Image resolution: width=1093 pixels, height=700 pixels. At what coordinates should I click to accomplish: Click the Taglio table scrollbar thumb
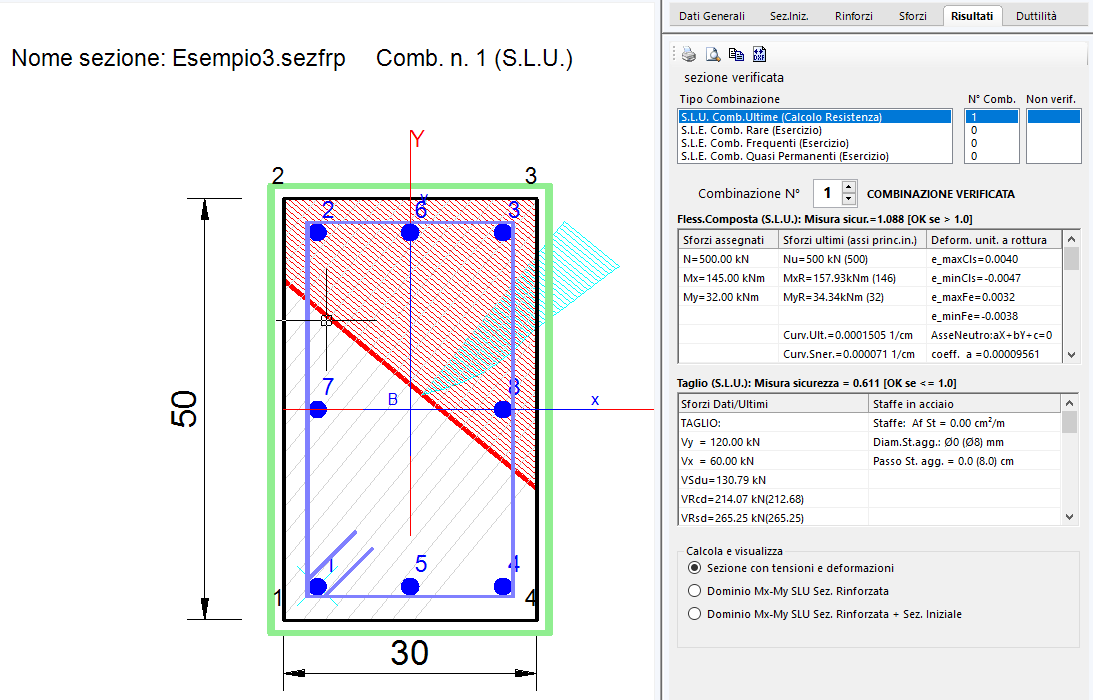[x=1069, y=422]
